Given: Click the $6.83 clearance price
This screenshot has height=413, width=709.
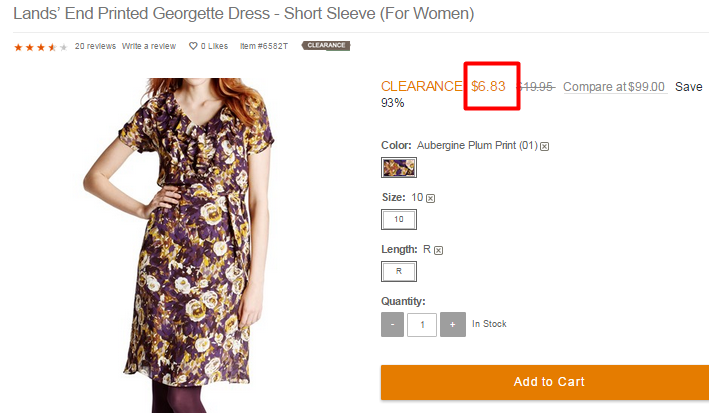Looking at the screenshot, I should point(488,86).
